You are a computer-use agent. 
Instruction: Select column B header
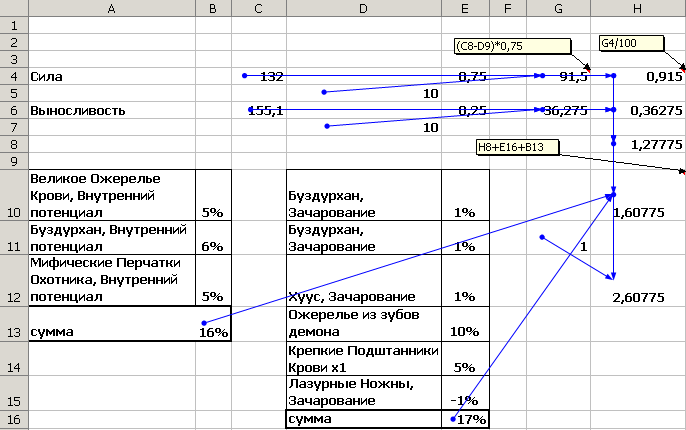[x=214, y=8]
